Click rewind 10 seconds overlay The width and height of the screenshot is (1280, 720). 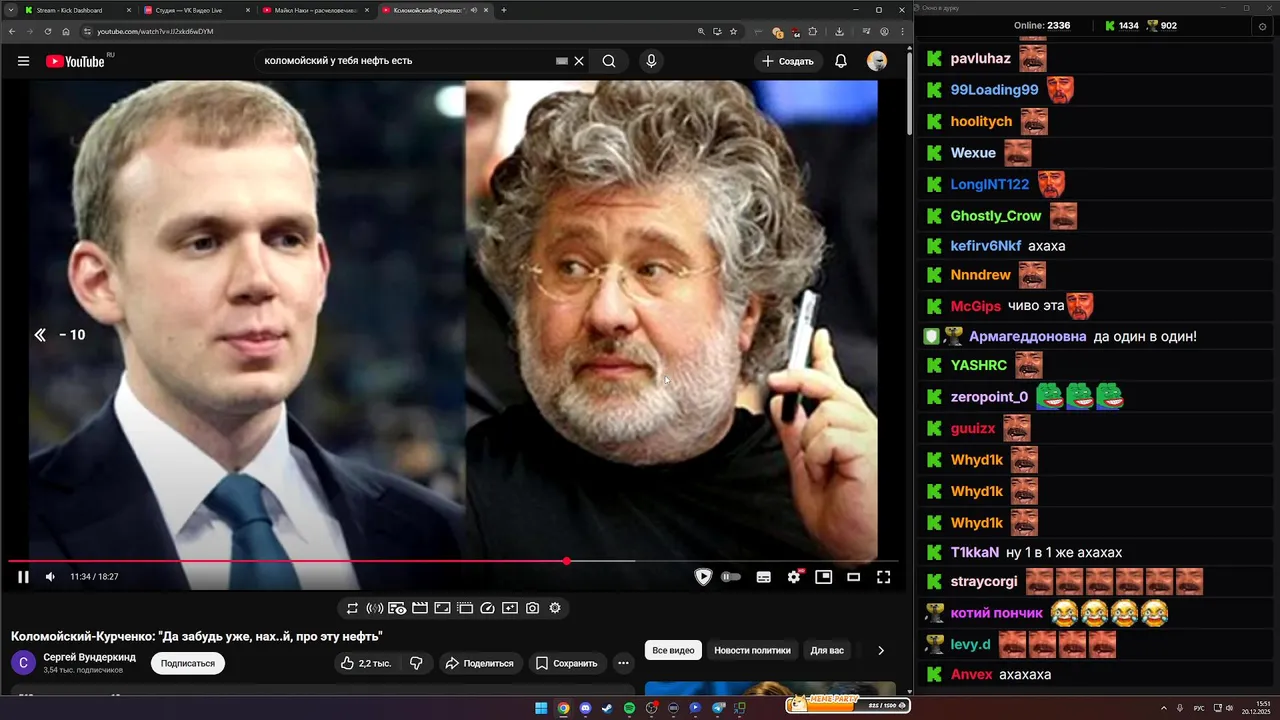(x=60, y=335)
